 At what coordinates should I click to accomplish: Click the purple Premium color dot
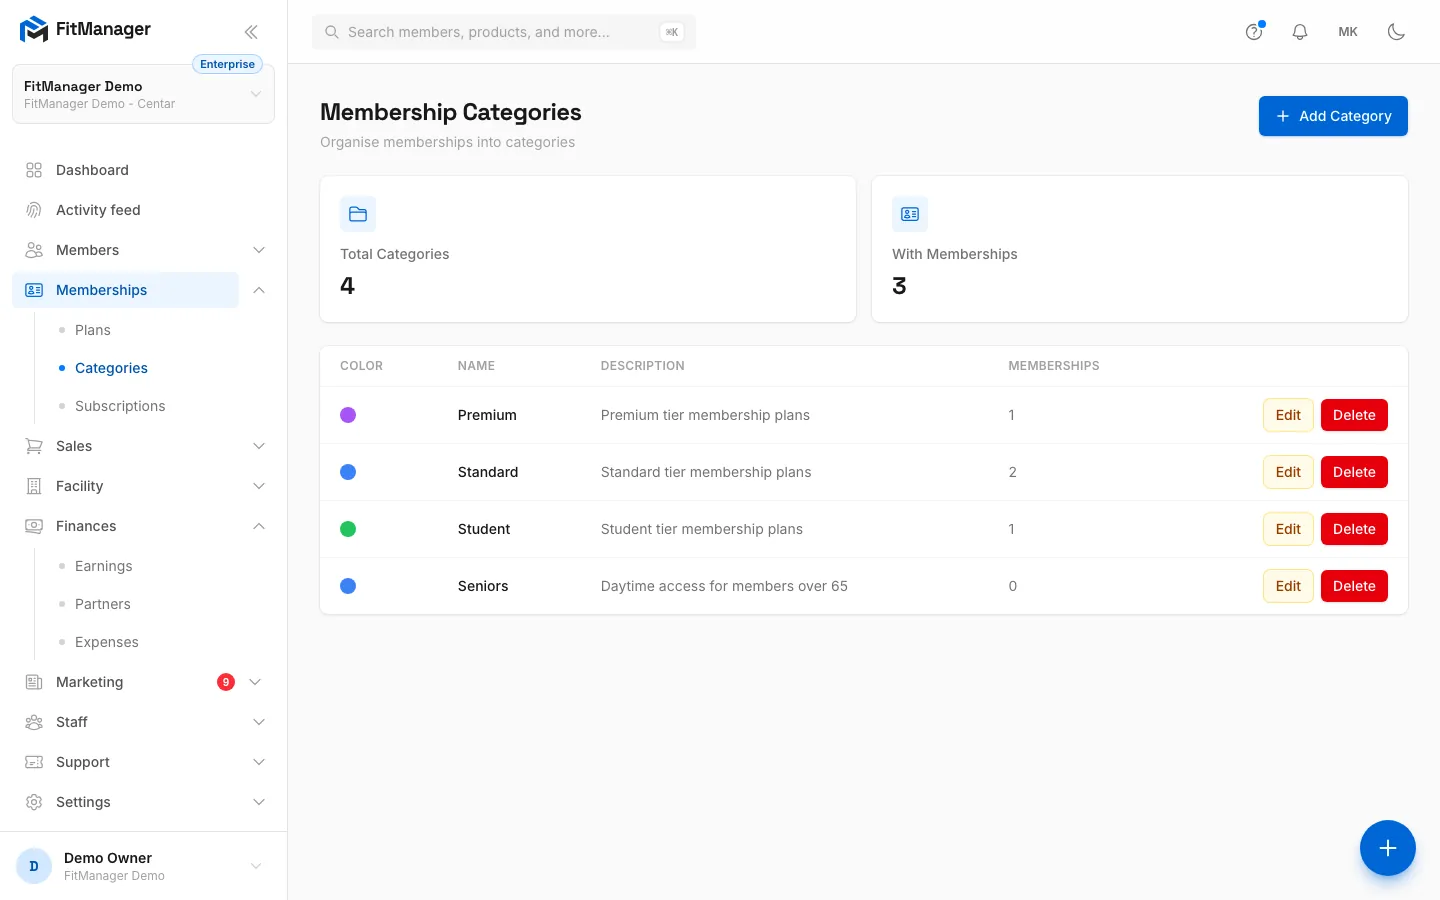pos(348,415)
